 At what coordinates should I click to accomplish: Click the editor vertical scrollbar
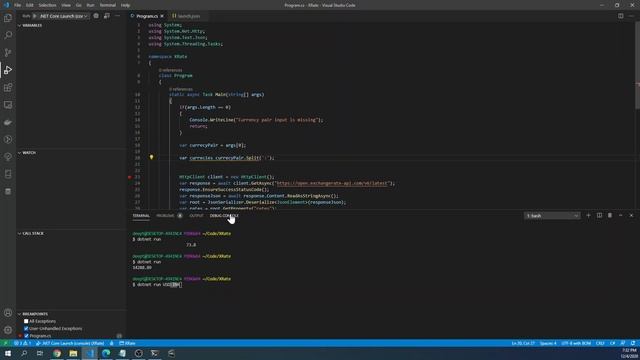(x=637, y=65)
